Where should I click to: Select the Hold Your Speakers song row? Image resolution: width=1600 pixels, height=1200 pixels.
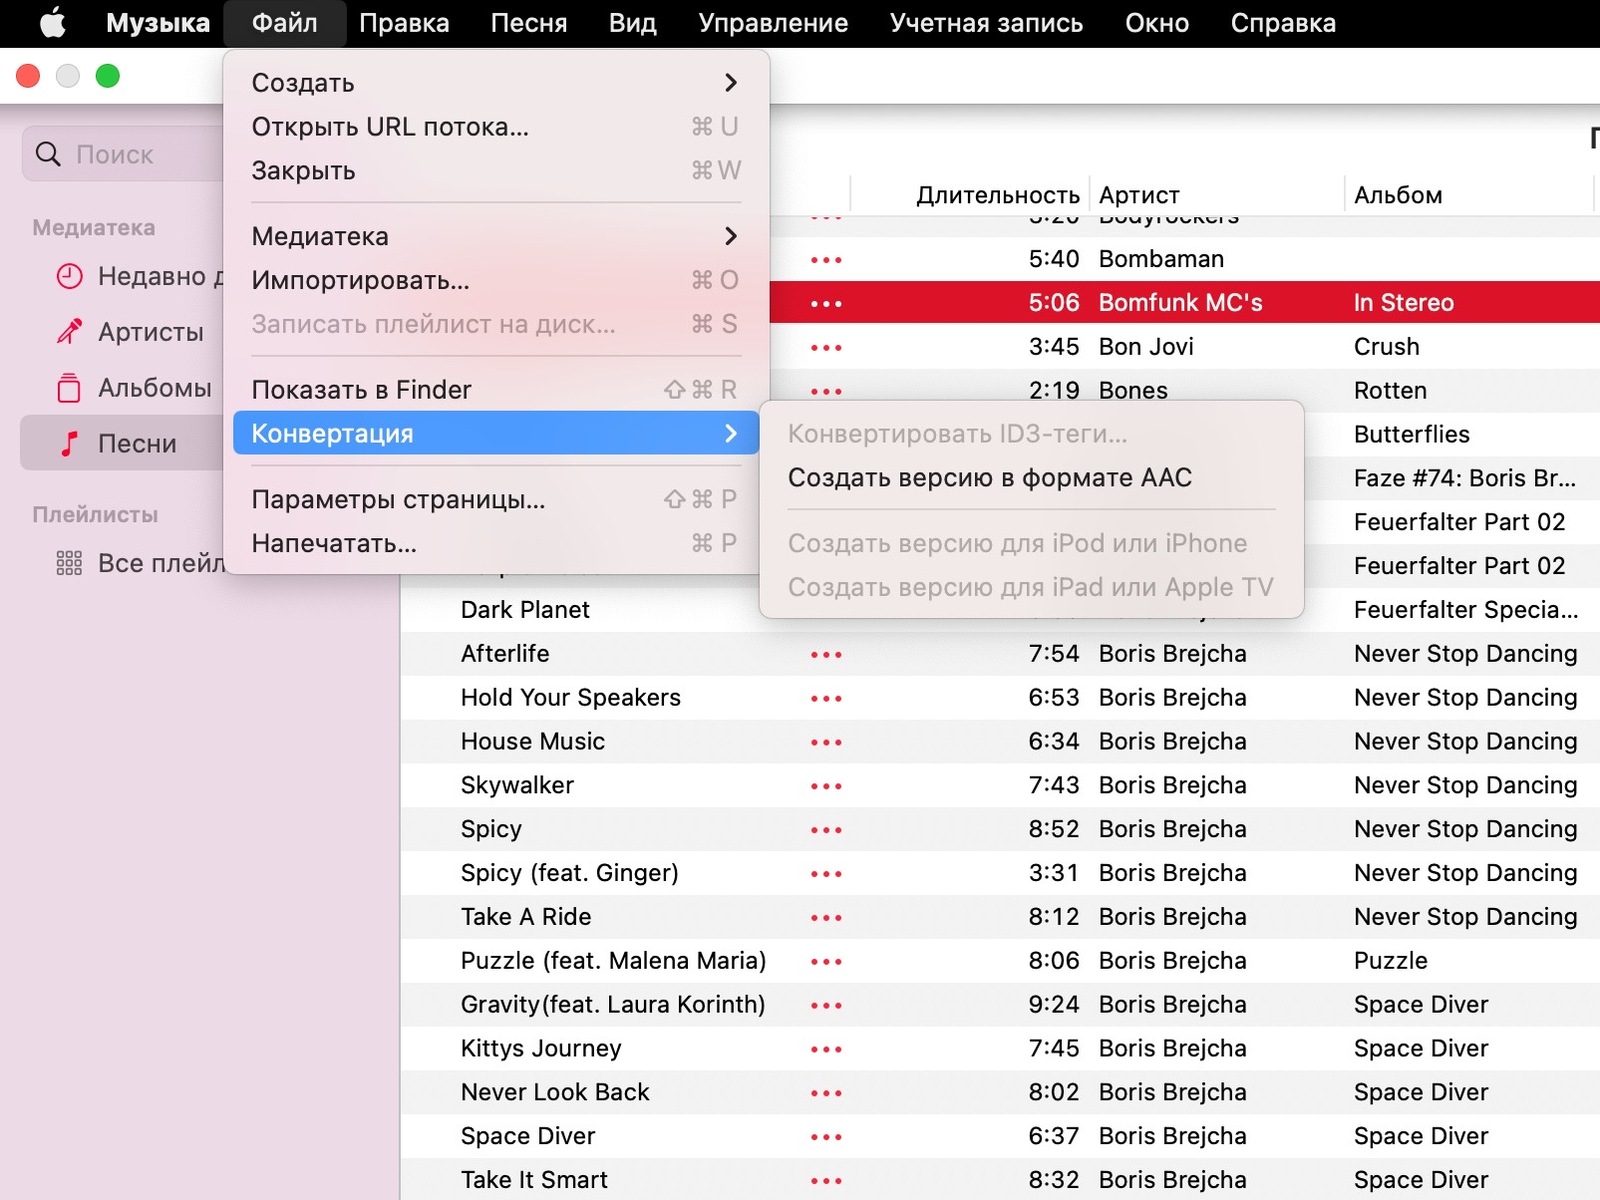(570, 698)
